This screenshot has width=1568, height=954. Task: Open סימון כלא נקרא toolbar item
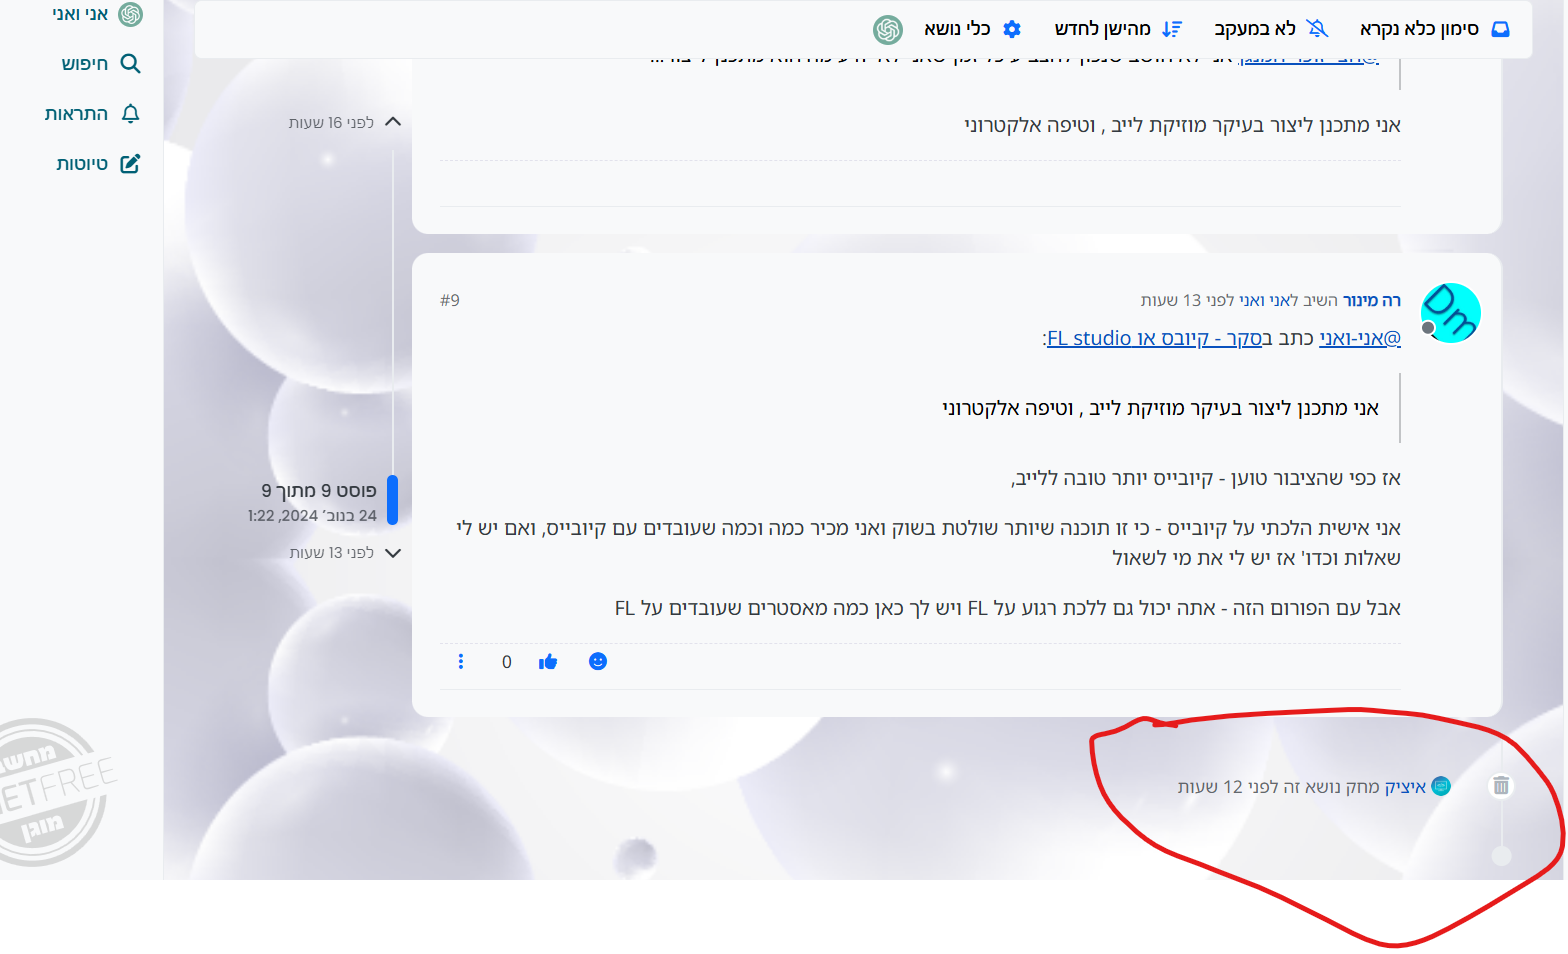[x=1435, y=29]
